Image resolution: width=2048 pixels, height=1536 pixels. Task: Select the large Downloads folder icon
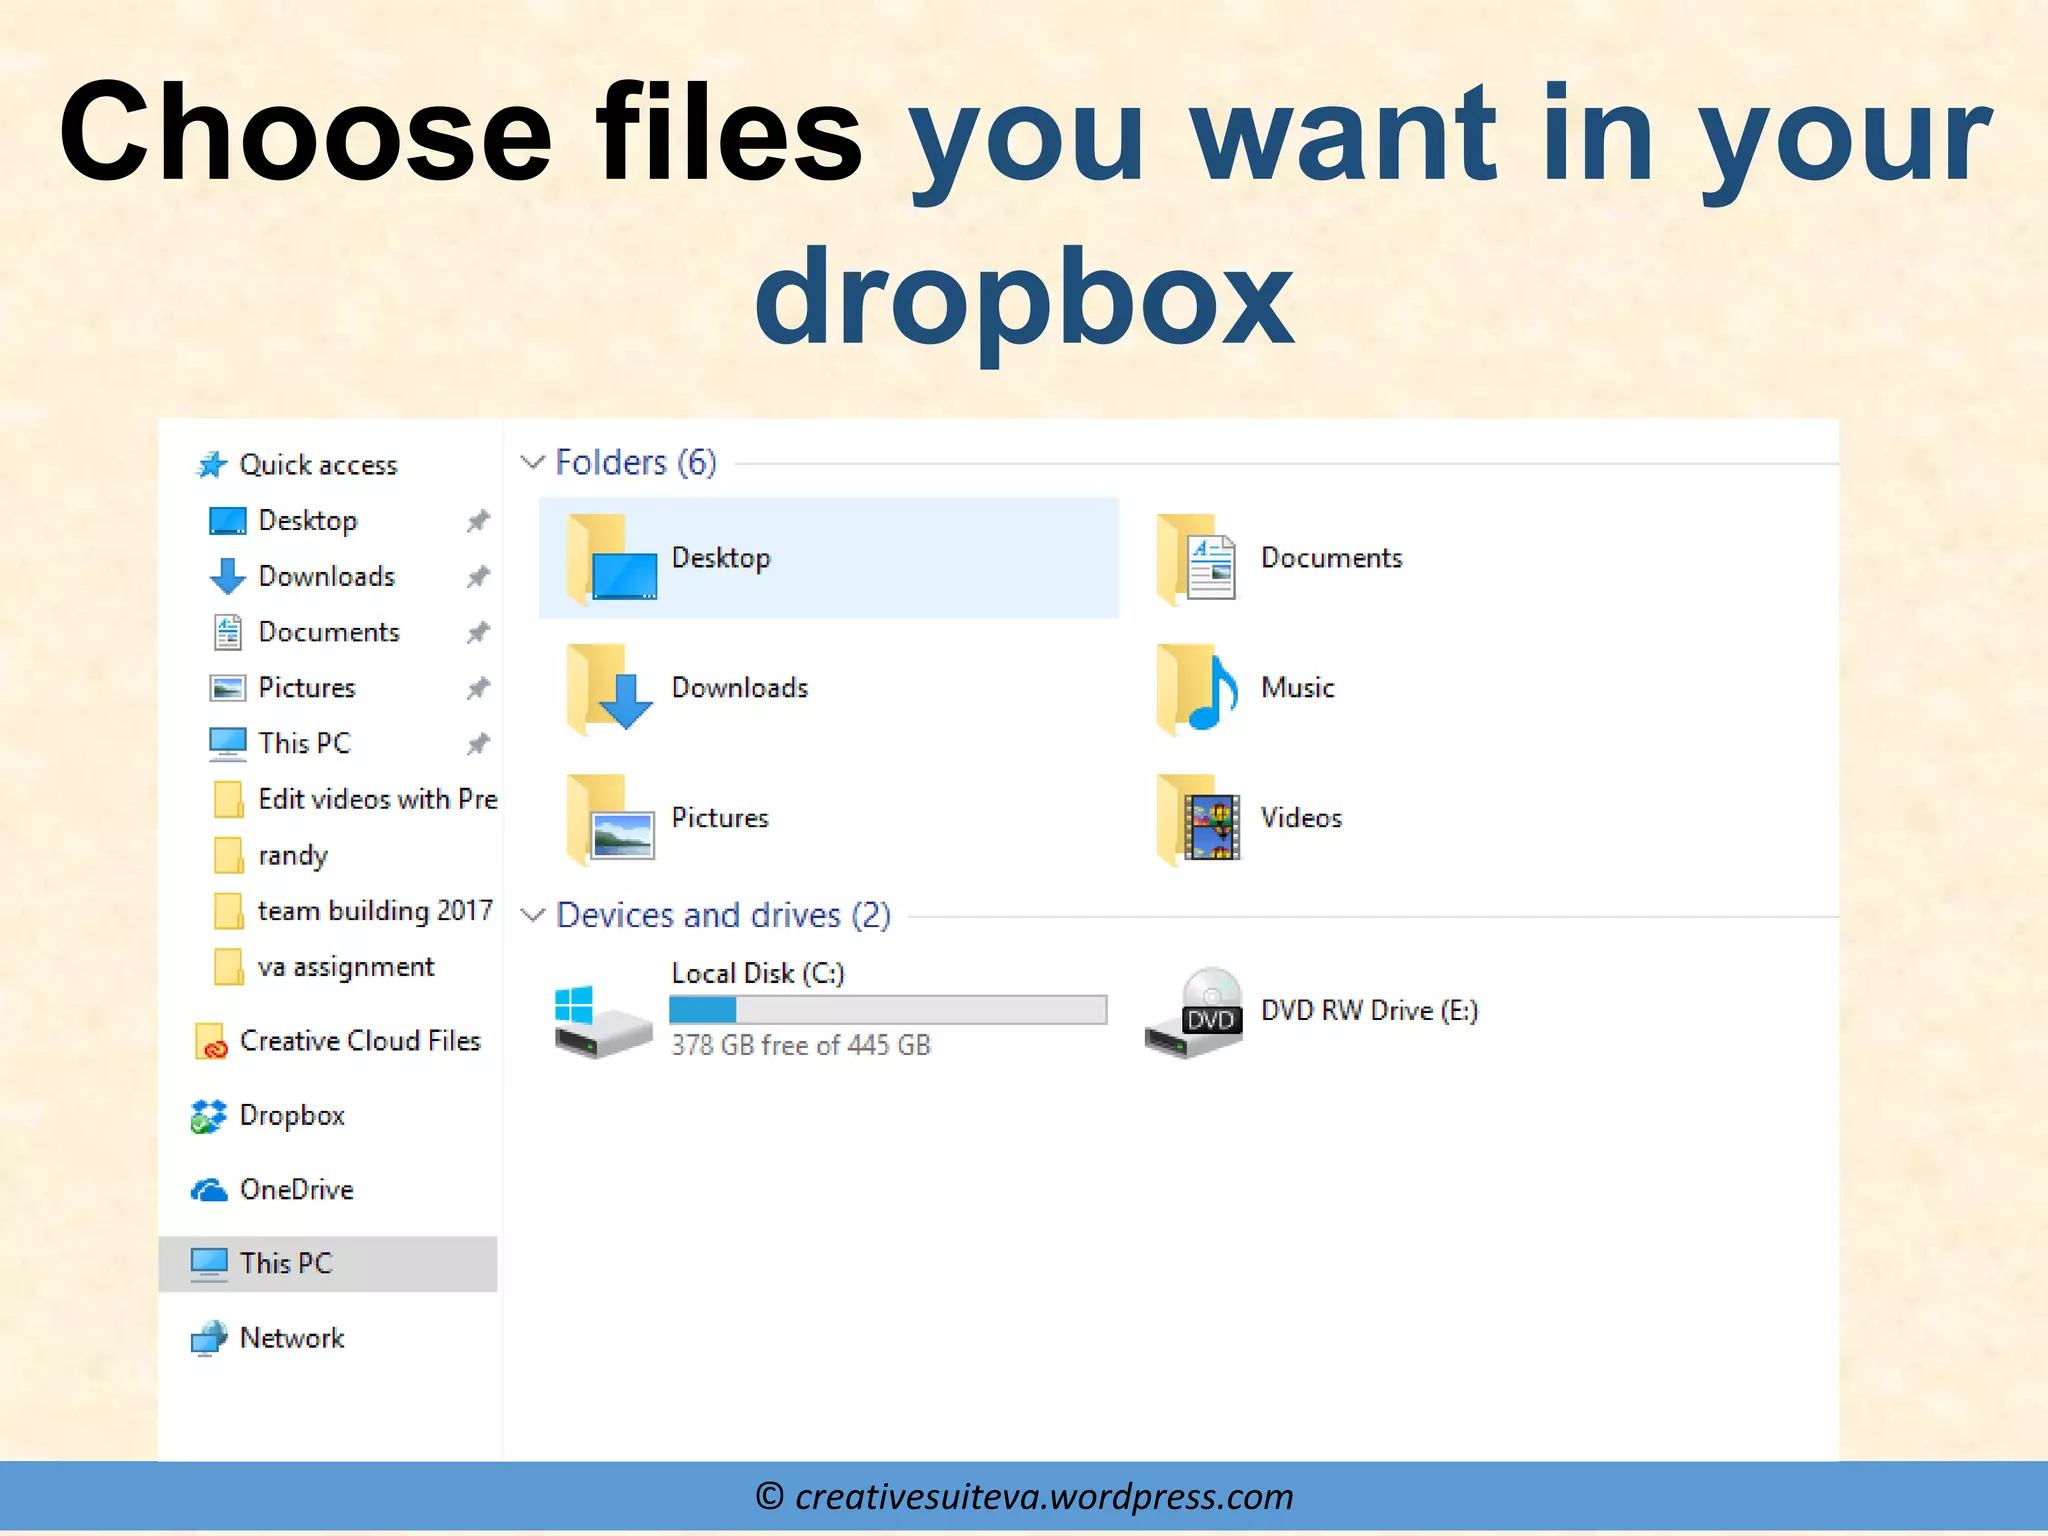[609, 688]
